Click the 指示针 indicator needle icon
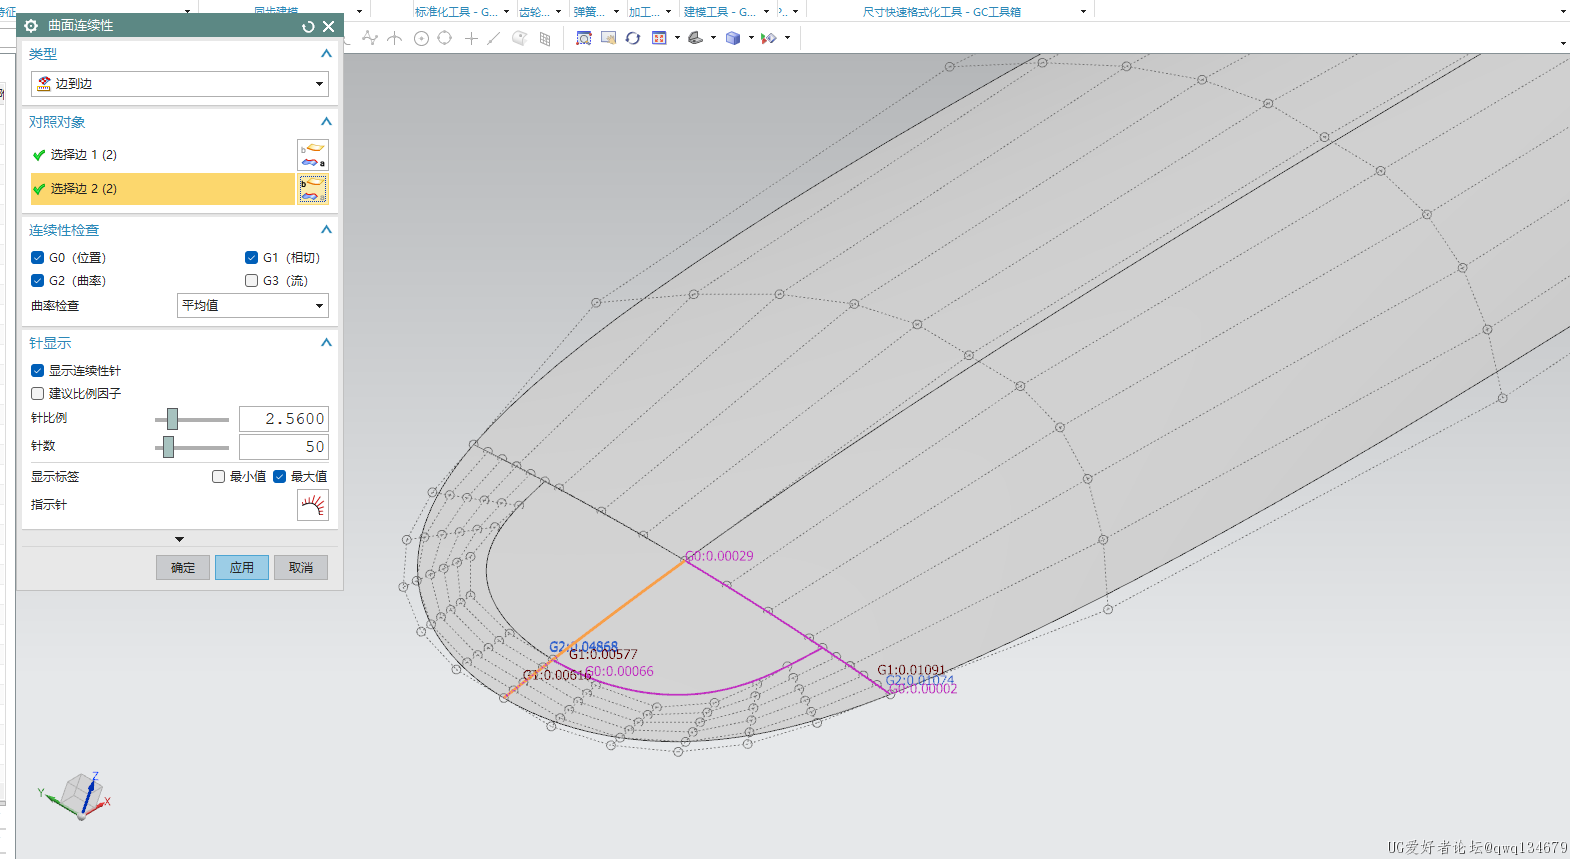The height and width of the screenshot is (859, 1570). (313, 505)
